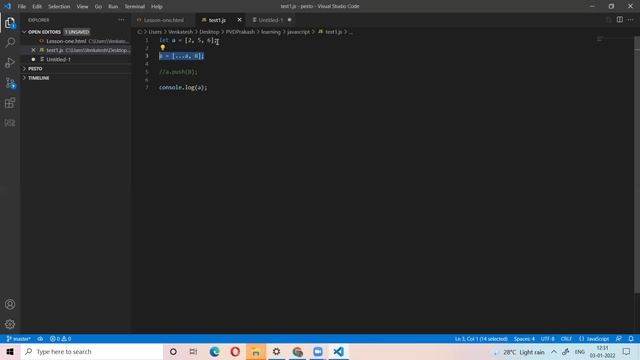Click the Windows Start button
Image resolution: width=640 pixels, height=360 pixels.
tap(10, 352)
